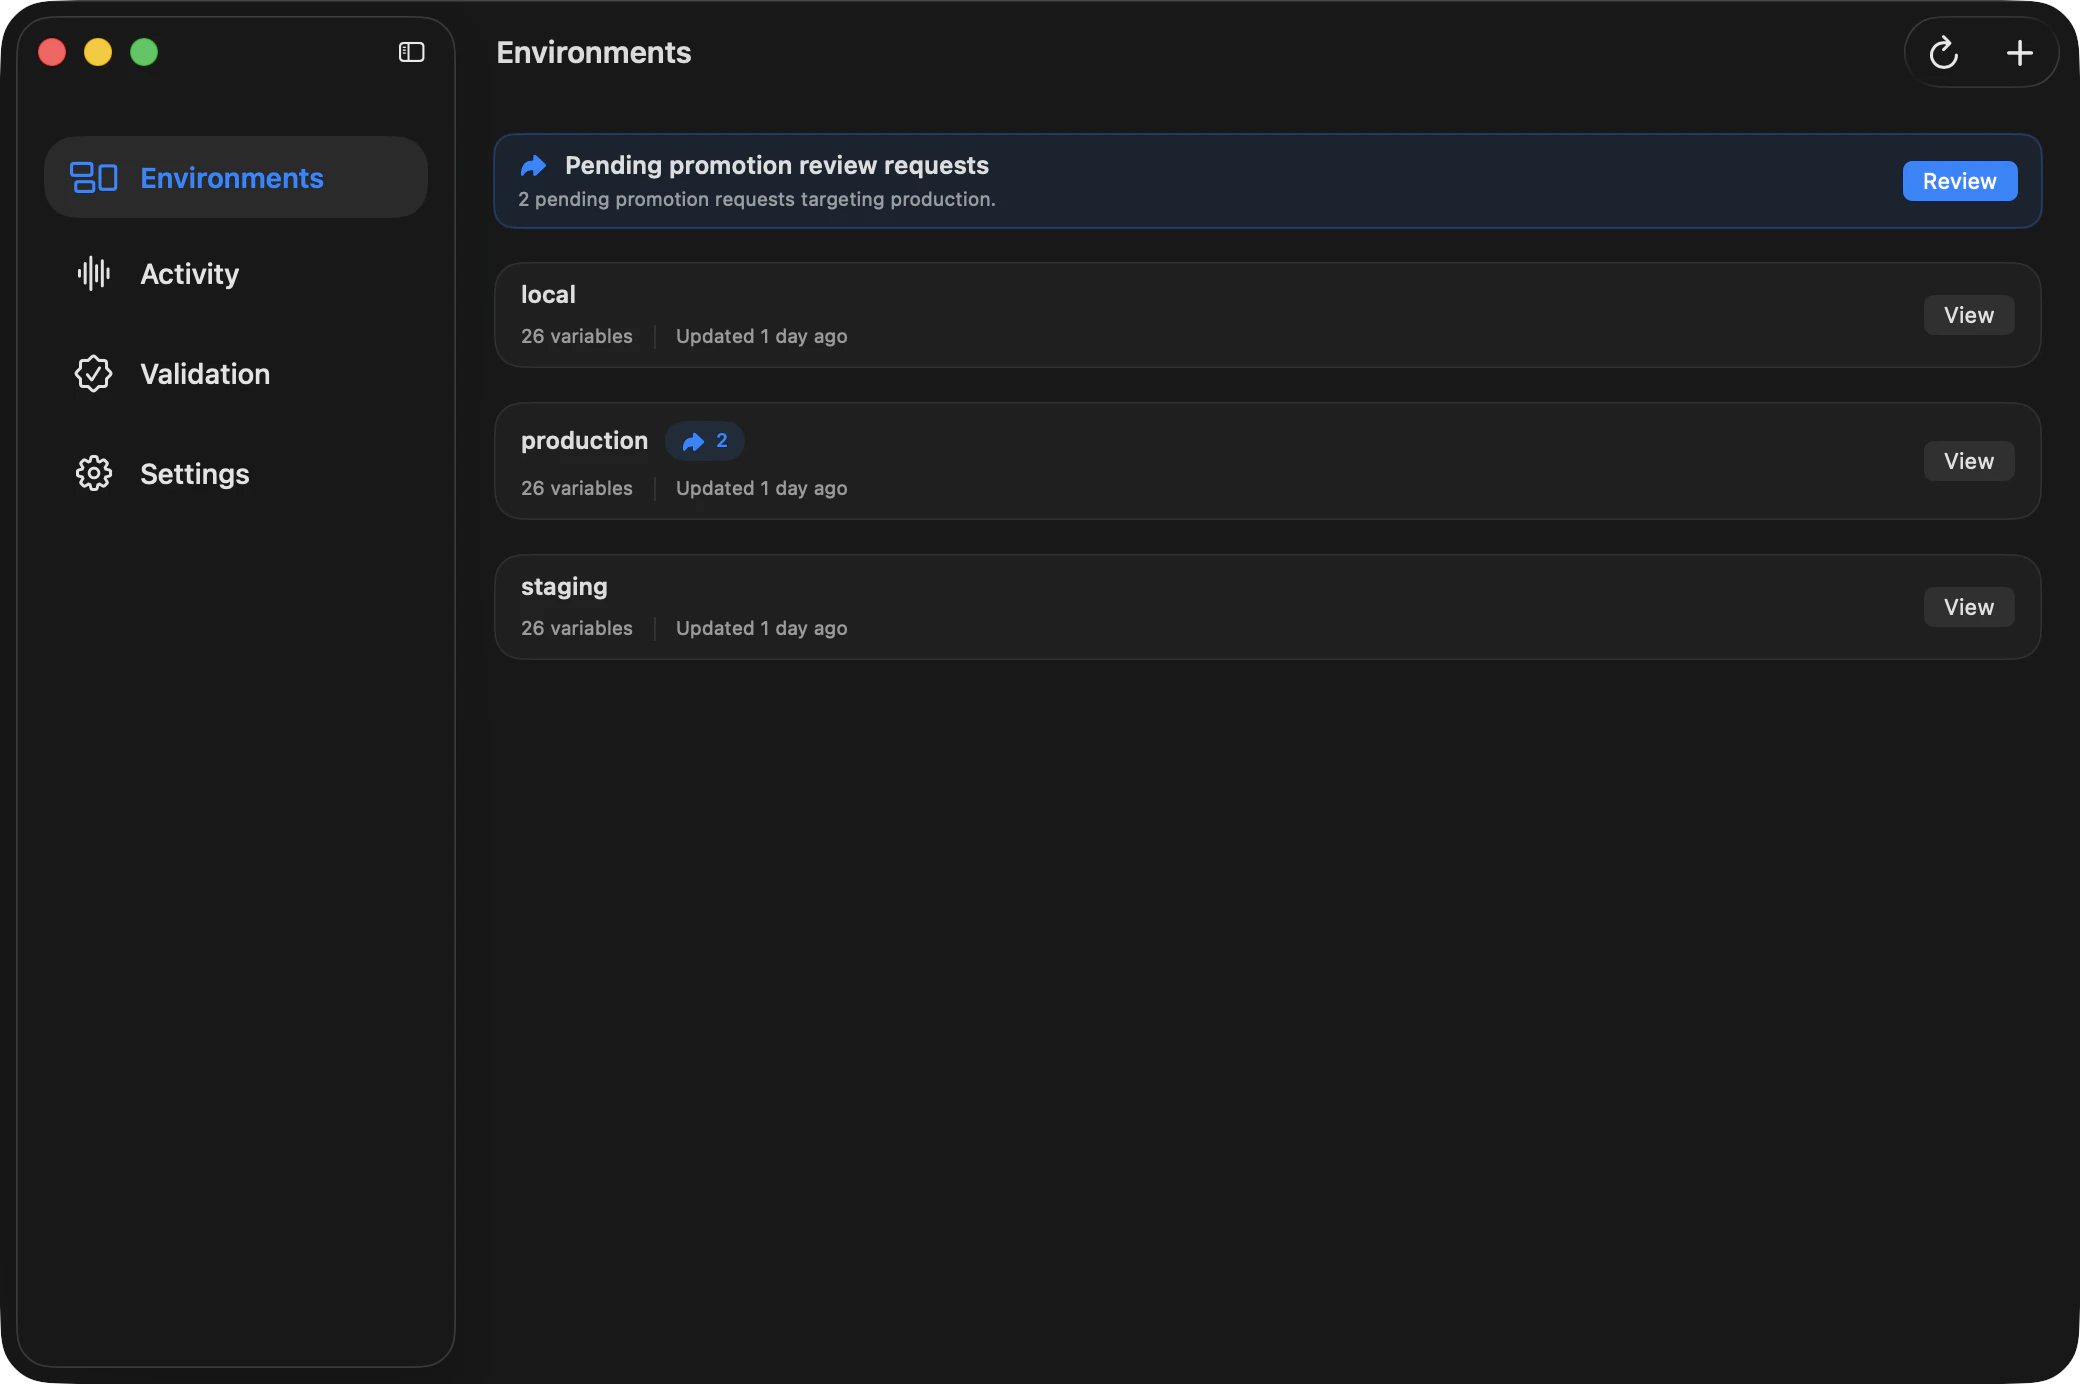Toggle the sidebar visibility

(410, 52)
